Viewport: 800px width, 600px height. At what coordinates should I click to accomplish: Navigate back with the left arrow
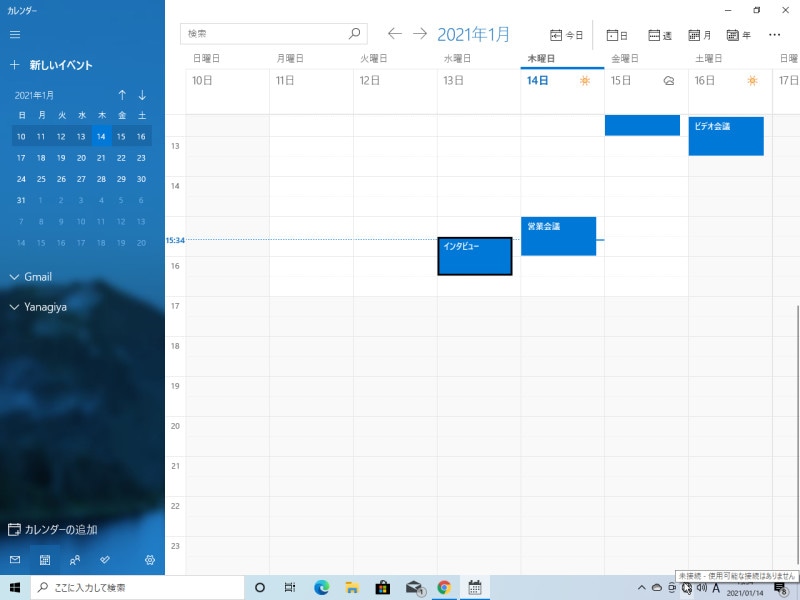(x=394, y=34)
